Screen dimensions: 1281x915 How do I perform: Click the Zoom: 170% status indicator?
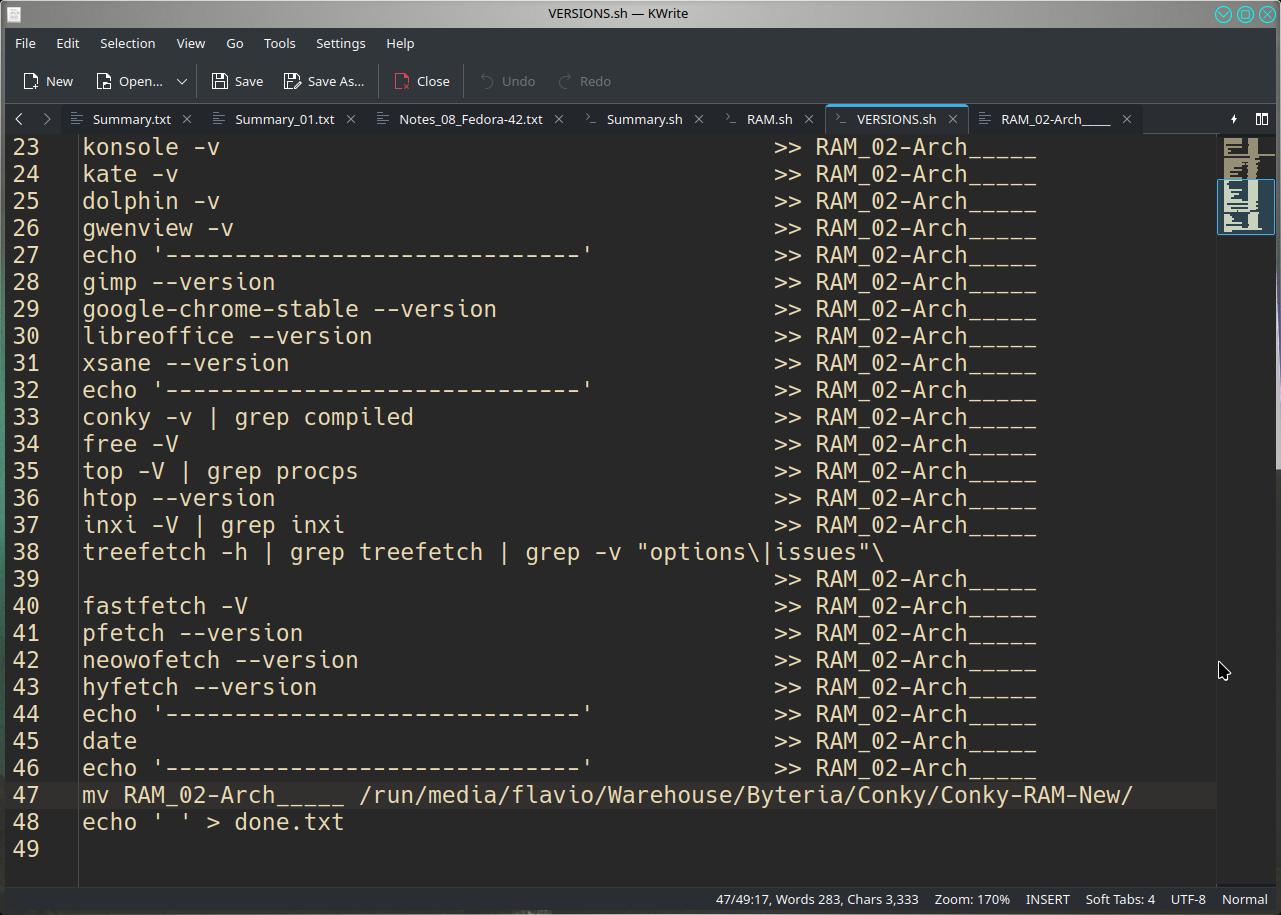tap(971, 899)
